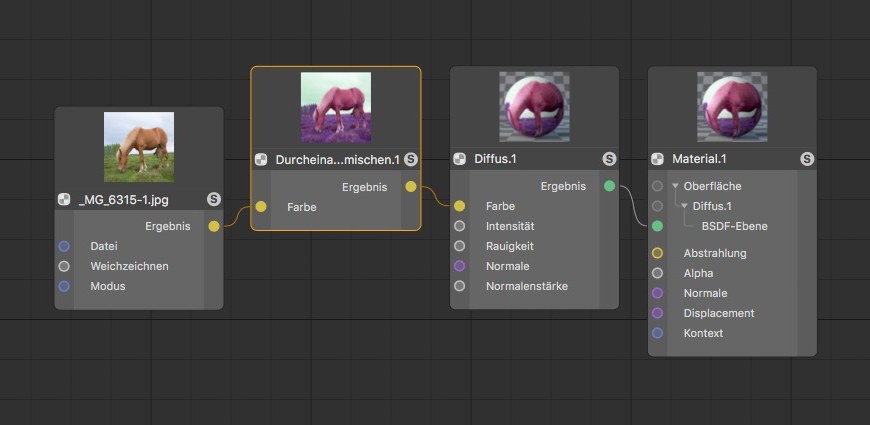Click the Rauigkeit label
The image size is (870, 425).
[509, 246]
